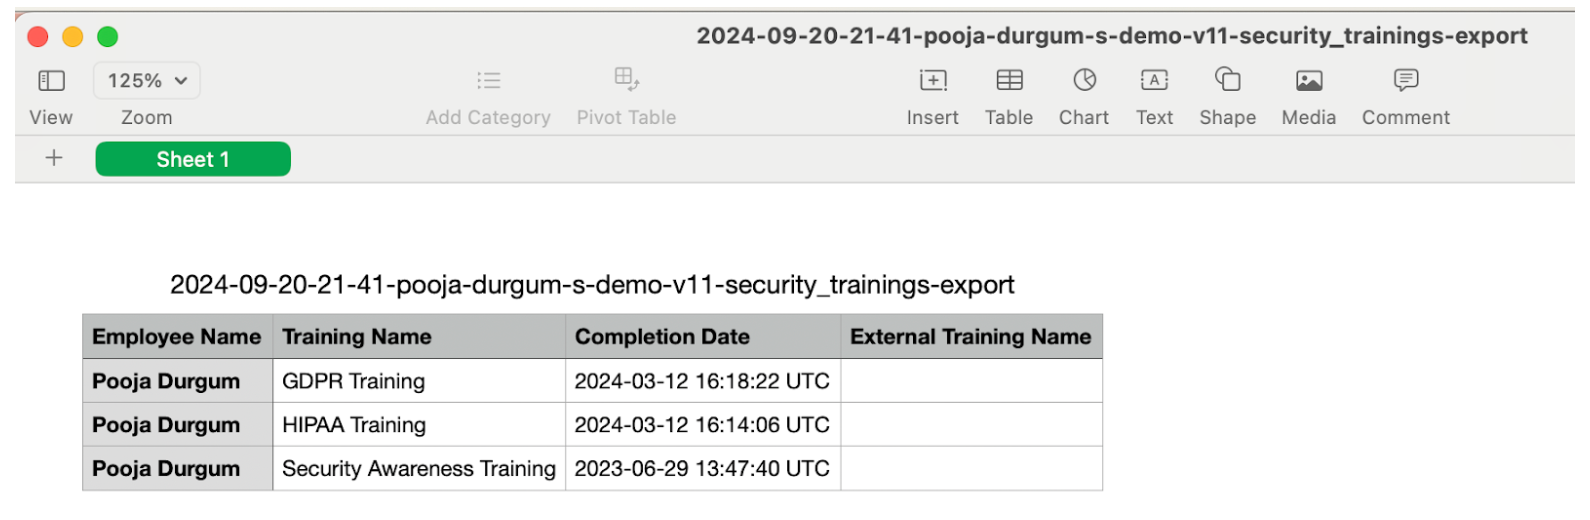
Task: Open the Shape library icon
Action: click(x=1227, y=79)
